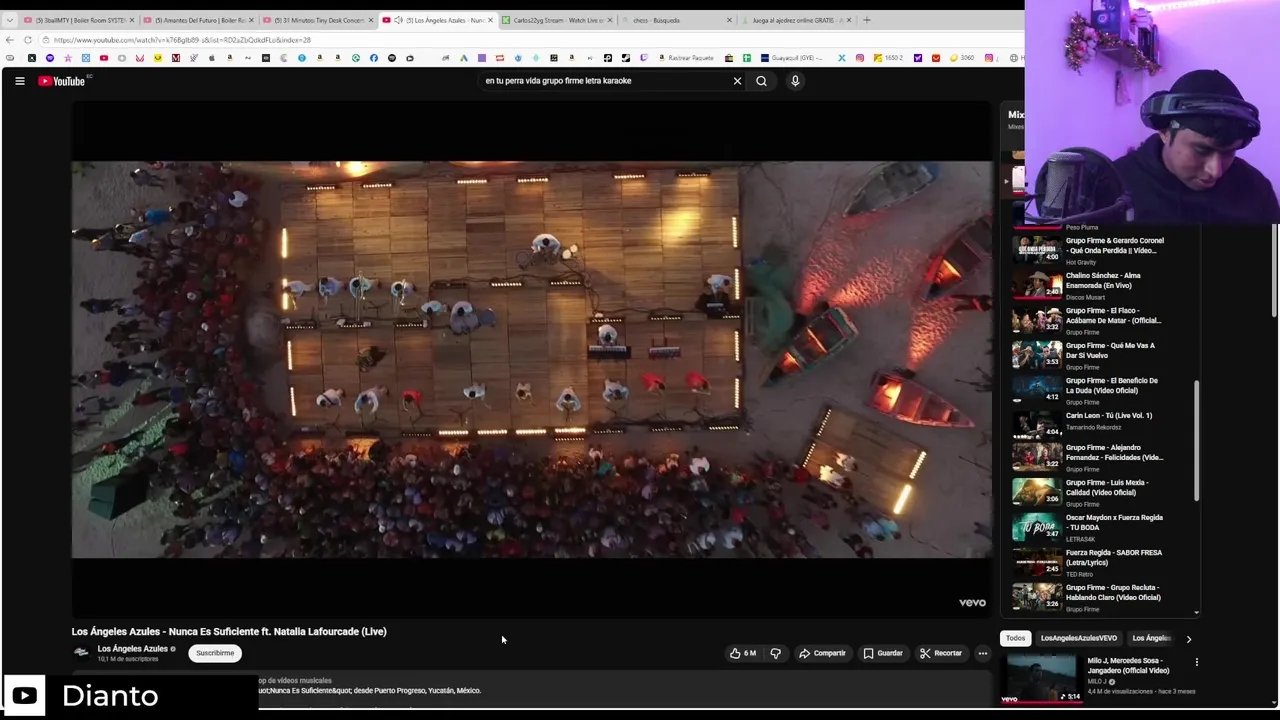1280x720 pixels.
Task: Play Grupo Firme El Flaco Acábame De Matar
Action: (x=1100, y=319)
